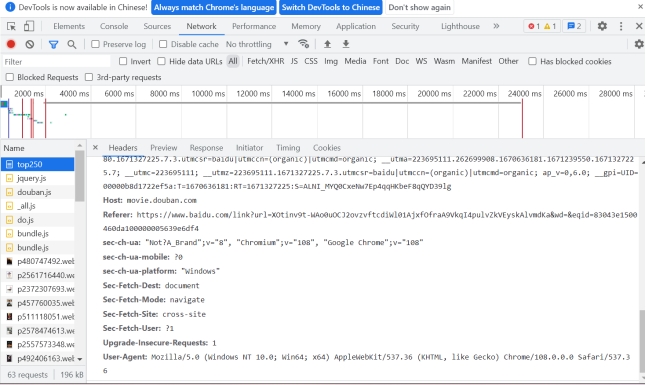Click Switch DevTools to Chinese button
Image resolution: width=646 pixels, height=385 pixels.
(x=330, y=7)
